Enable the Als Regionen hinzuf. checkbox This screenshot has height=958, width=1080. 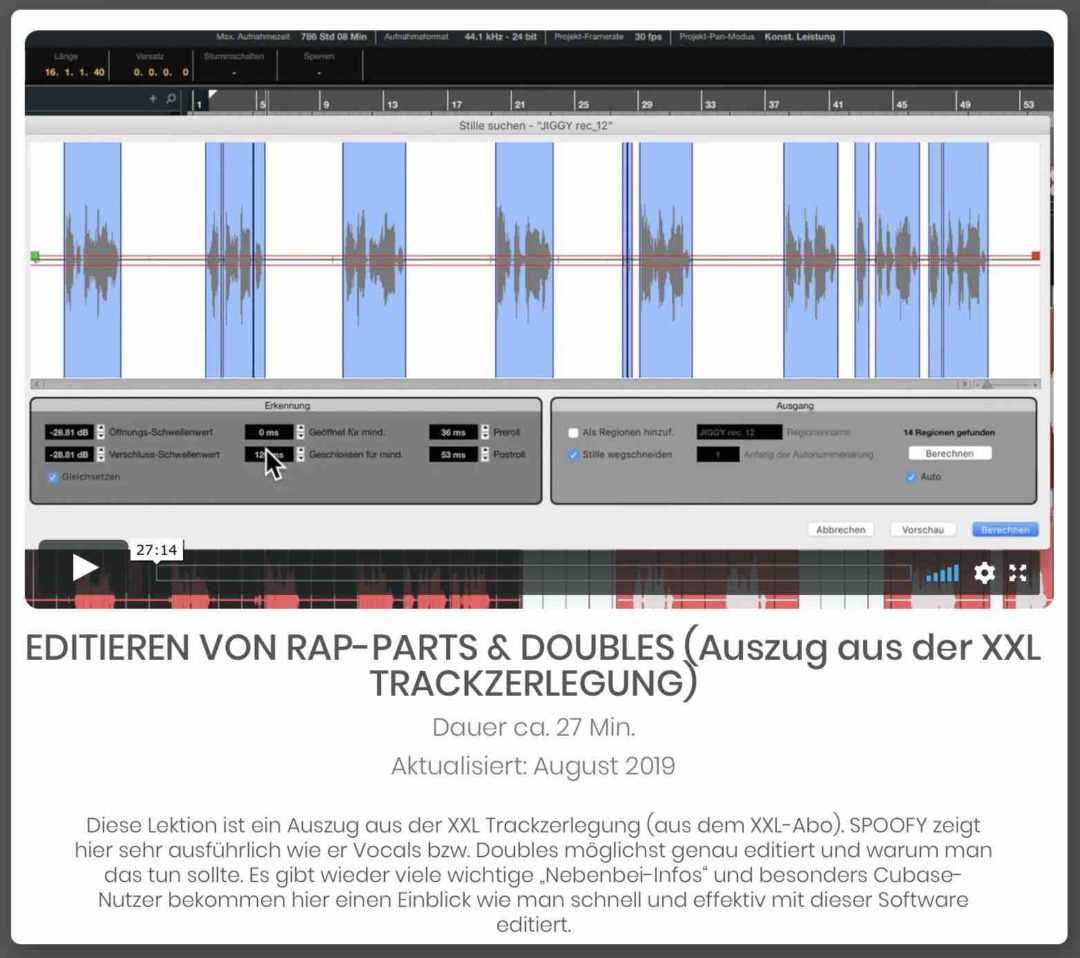(573, 430)
